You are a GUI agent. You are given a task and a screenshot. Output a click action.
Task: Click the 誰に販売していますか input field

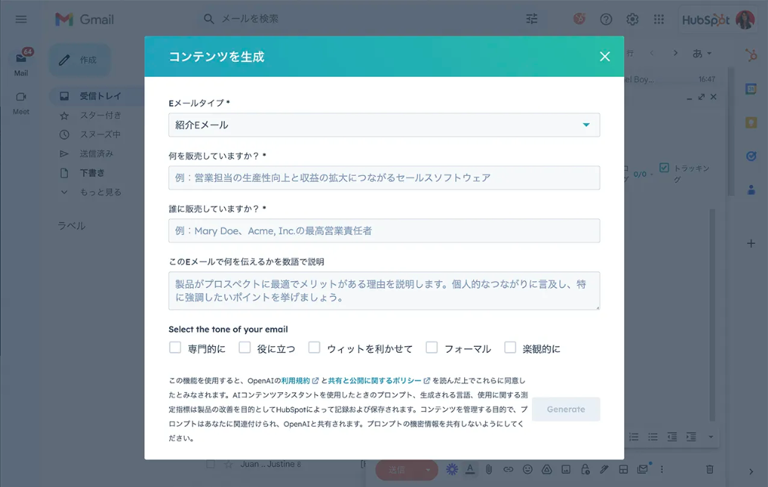click(384, 231)
